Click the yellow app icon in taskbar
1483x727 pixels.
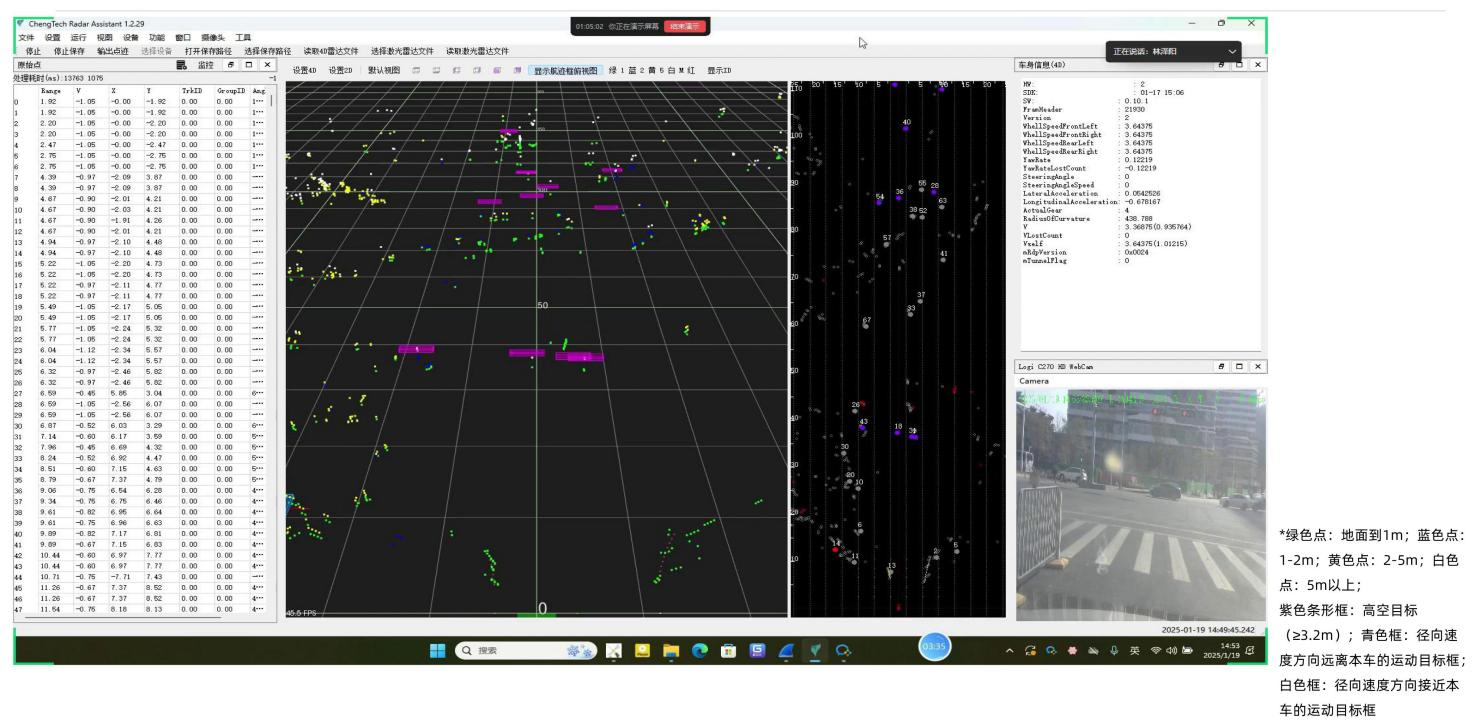(x=642, y=650)
